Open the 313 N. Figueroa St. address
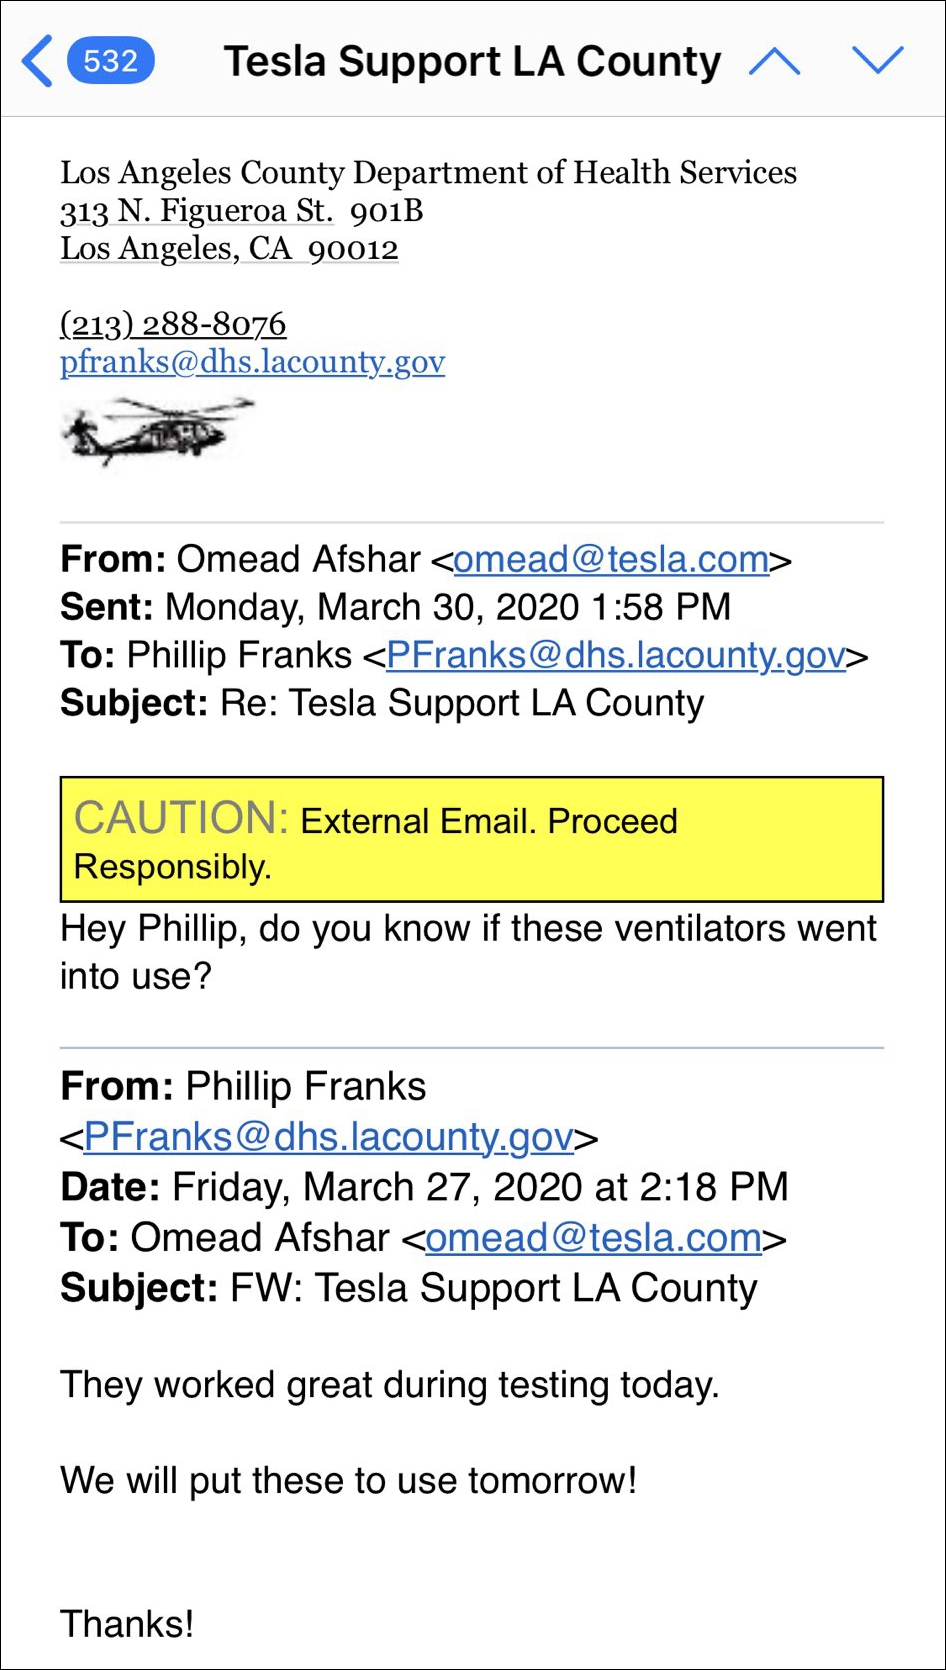The height and width of the screenshot is (1670, 946). click(x=197, y=211)
